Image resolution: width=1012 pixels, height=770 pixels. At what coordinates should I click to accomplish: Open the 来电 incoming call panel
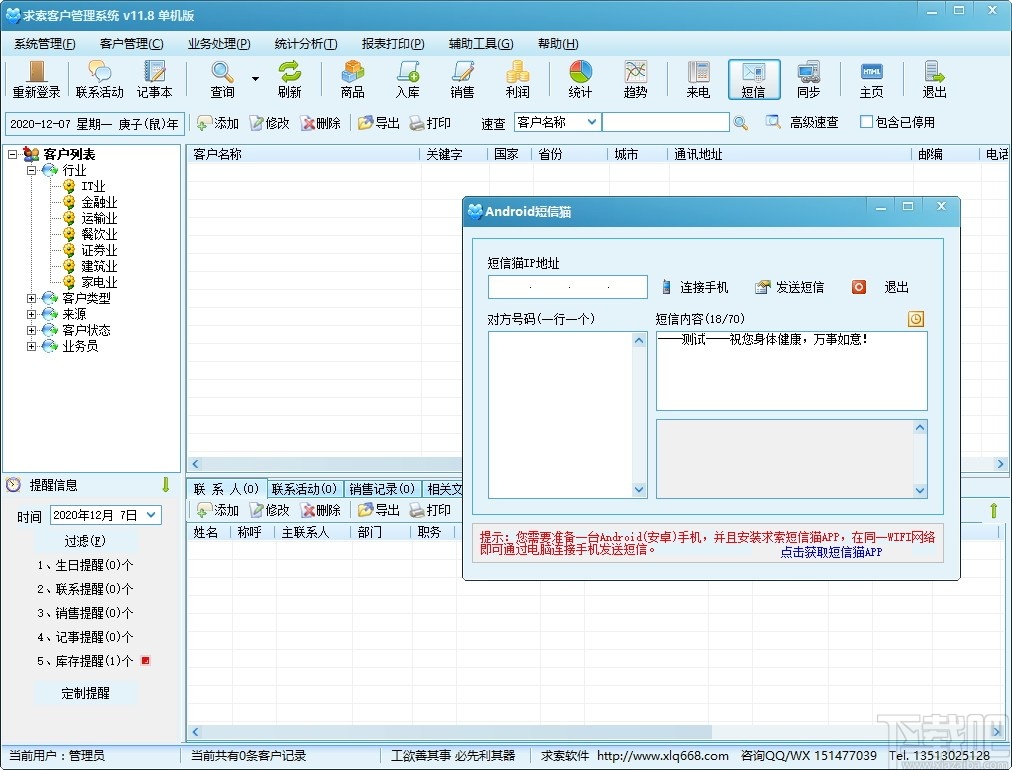pyautogui.click(x=697, y=80)
